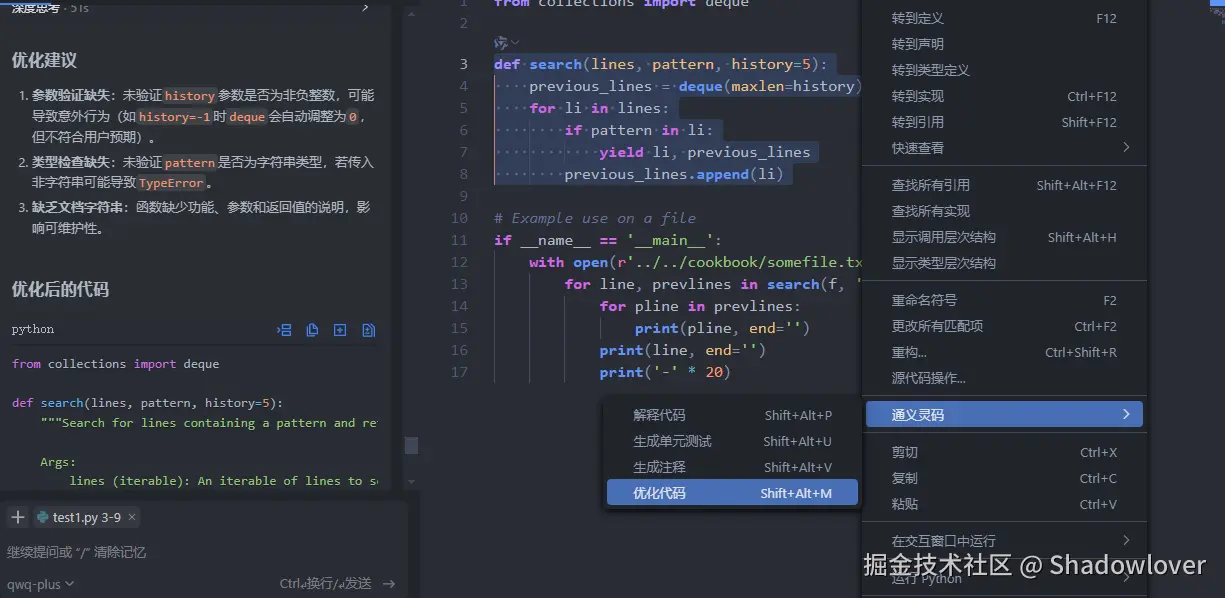Click the print('-' * 20) code line
1225x598 pixels.
tap(665, 372)
